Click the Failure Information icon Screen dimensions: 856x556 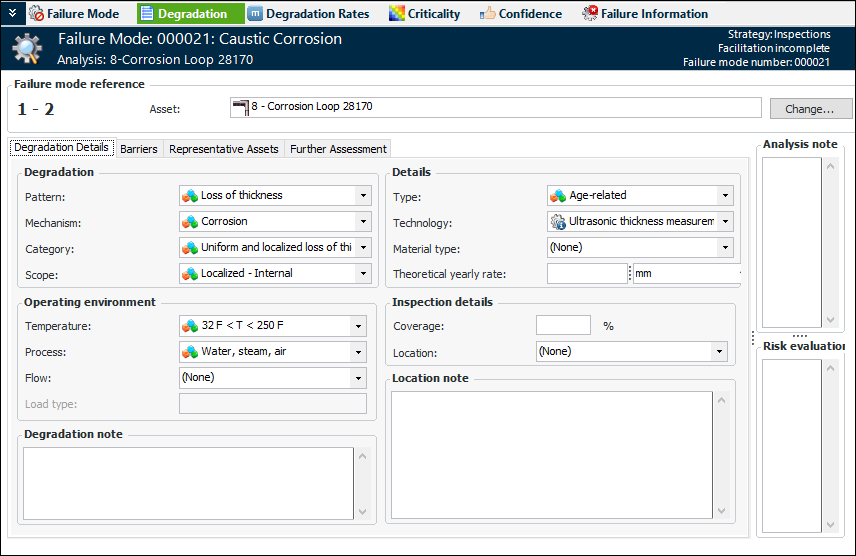point(590,14)
